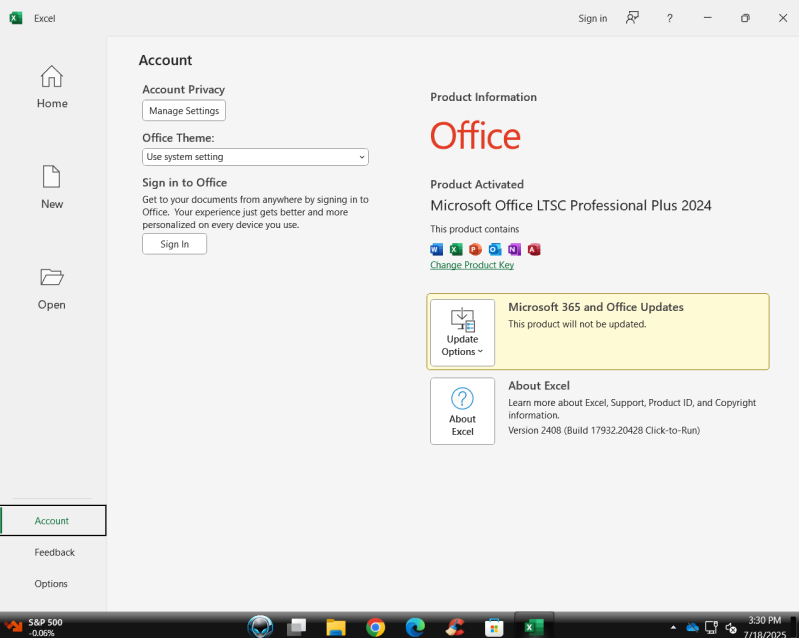This screenshot has width=799, height=638.
Task: Click the display network tray icon
Action: pos(711,627)
